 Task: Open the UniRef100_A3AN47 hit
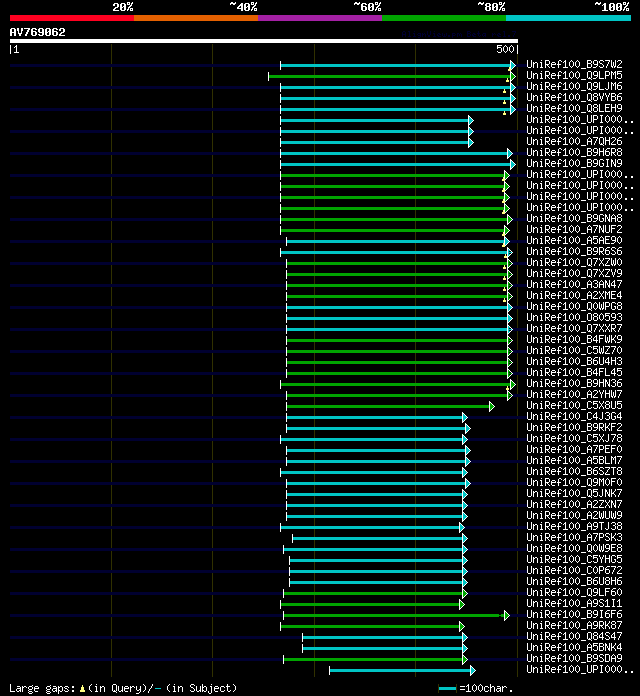click(574, 285)
